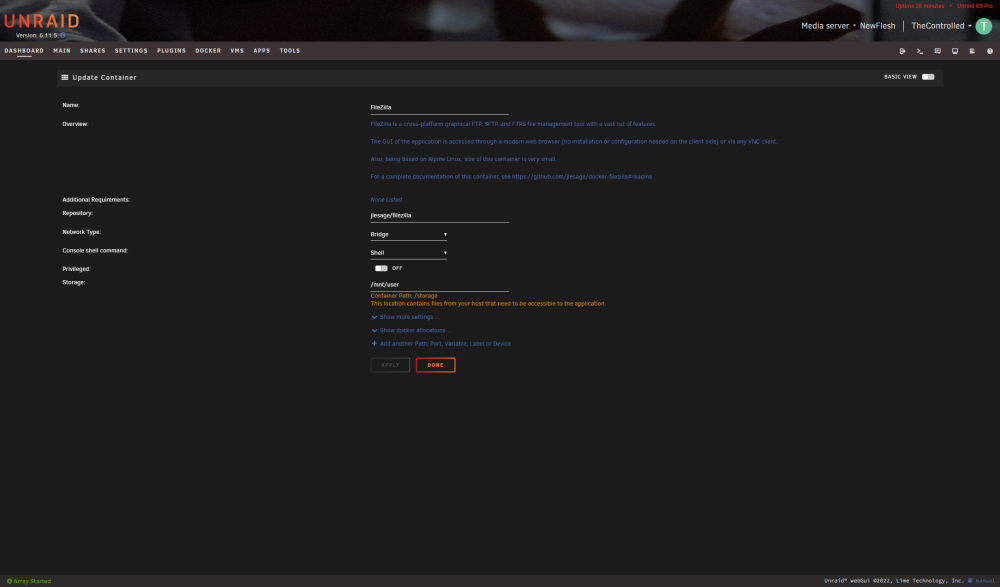Click the Unraid OS Pro link

(x=974, y=6)
